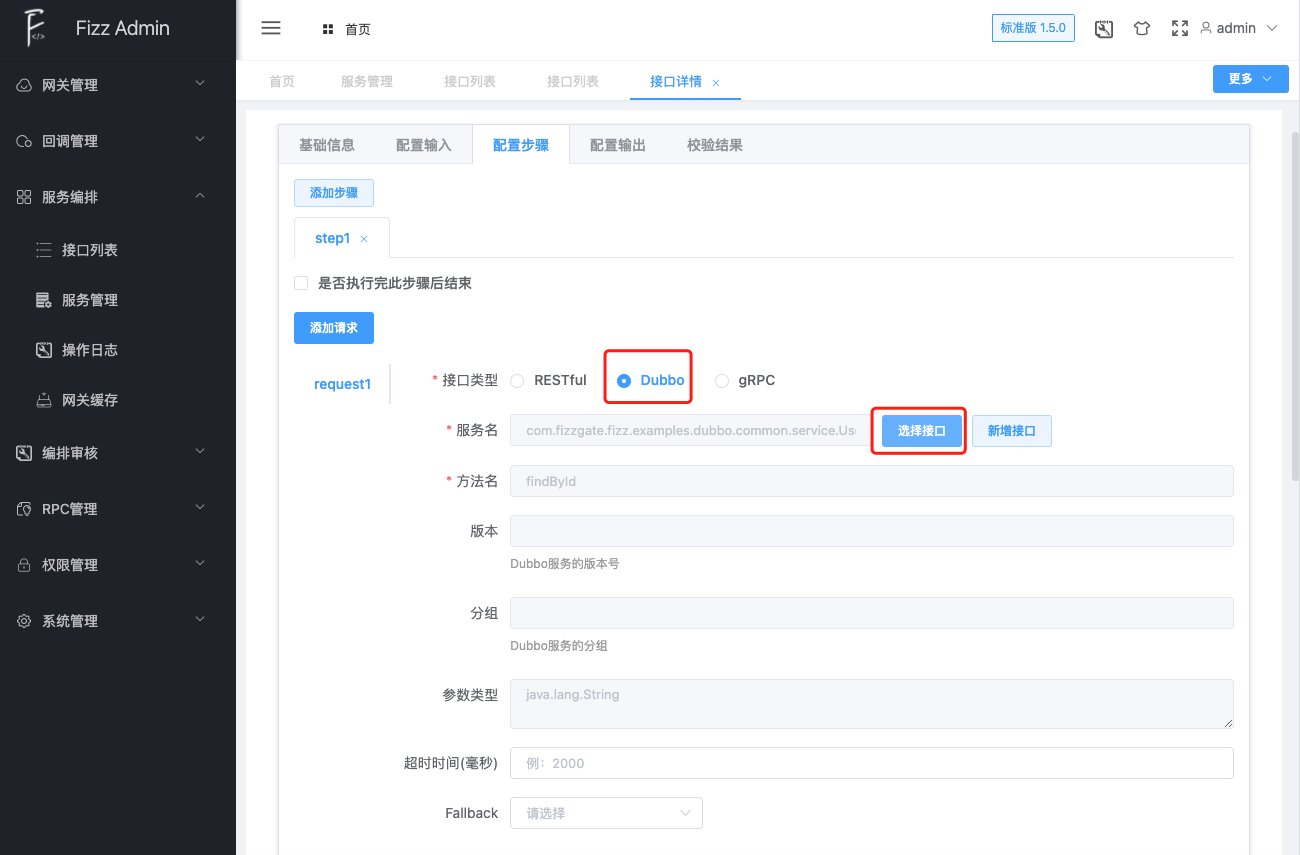Click the 超时时间 milliseconds input field

pos(870,762)
